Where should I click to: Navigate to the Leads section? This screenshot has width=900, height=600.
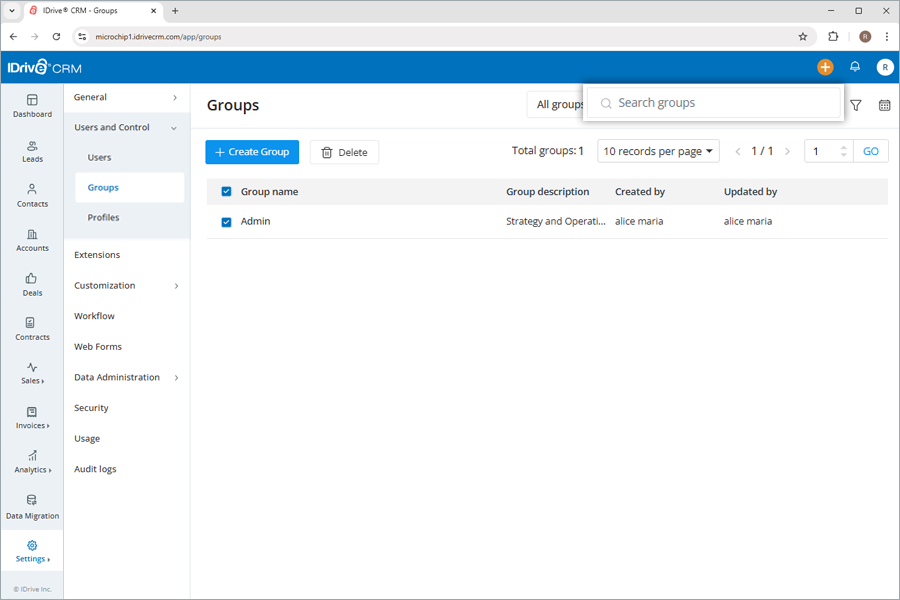[x=32, y=153]
